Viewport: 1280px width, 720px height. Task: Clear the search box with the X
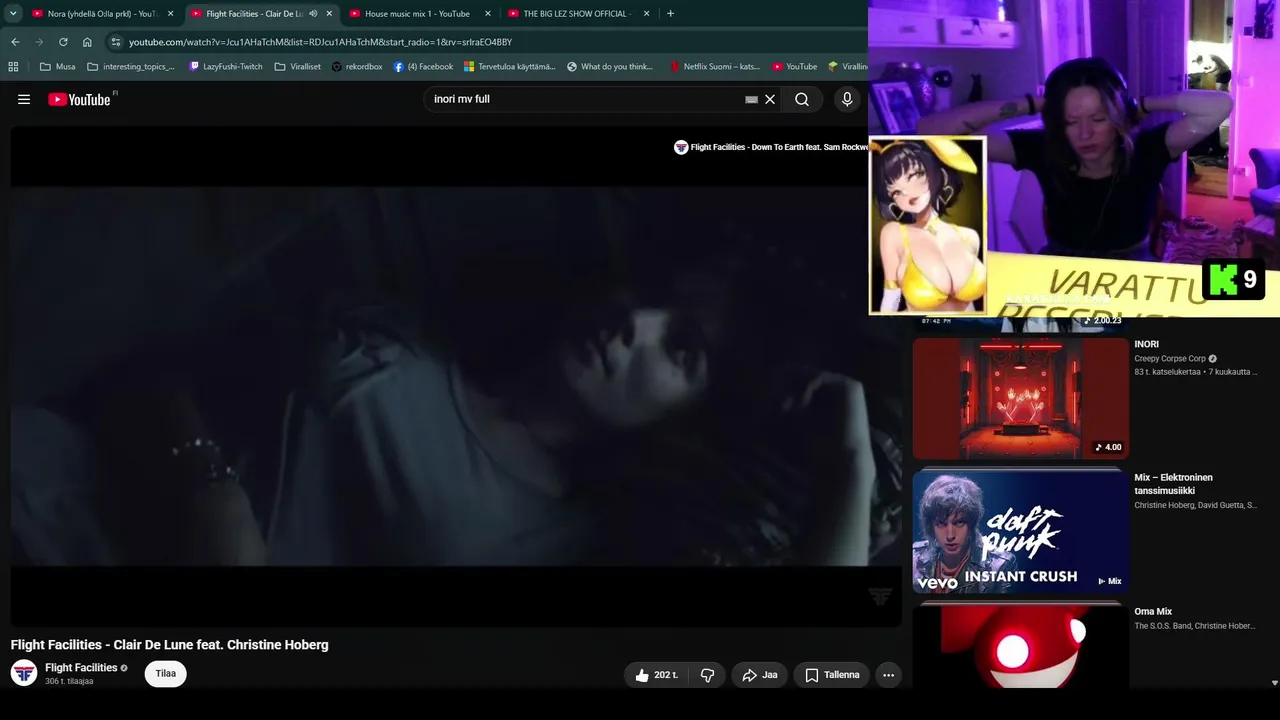coord(770,99)
